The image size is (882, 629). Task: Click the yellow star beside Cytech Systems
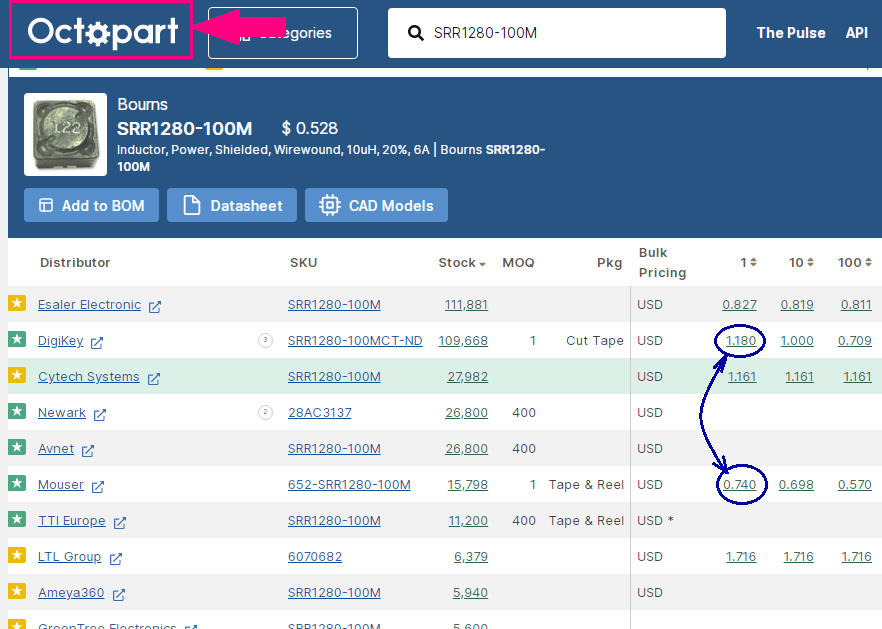point(17,375)
